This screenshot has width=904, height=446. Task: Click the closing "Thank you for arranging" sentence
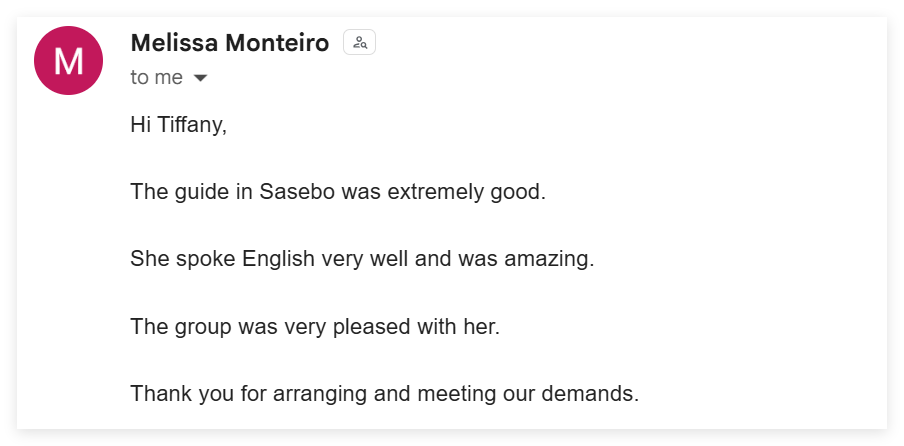tap(384, 393)
